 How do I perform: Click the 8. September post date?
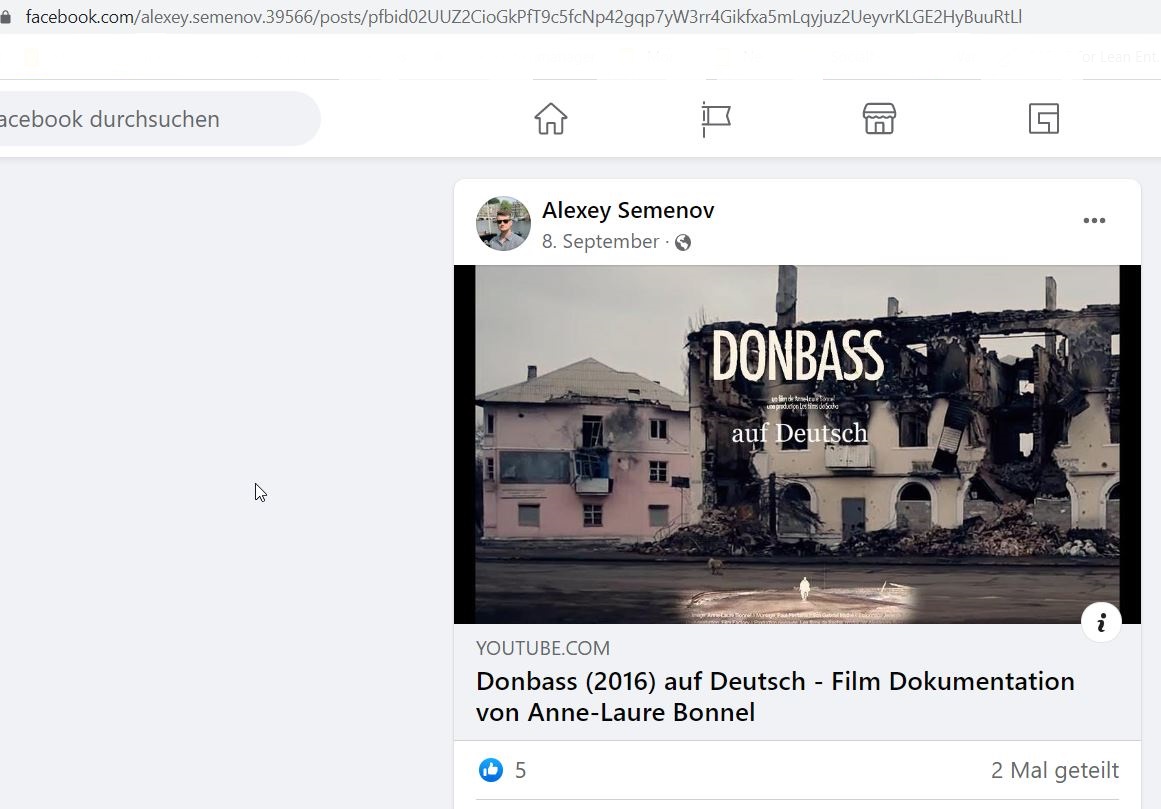pyautogui.click(x=600, y=241)
